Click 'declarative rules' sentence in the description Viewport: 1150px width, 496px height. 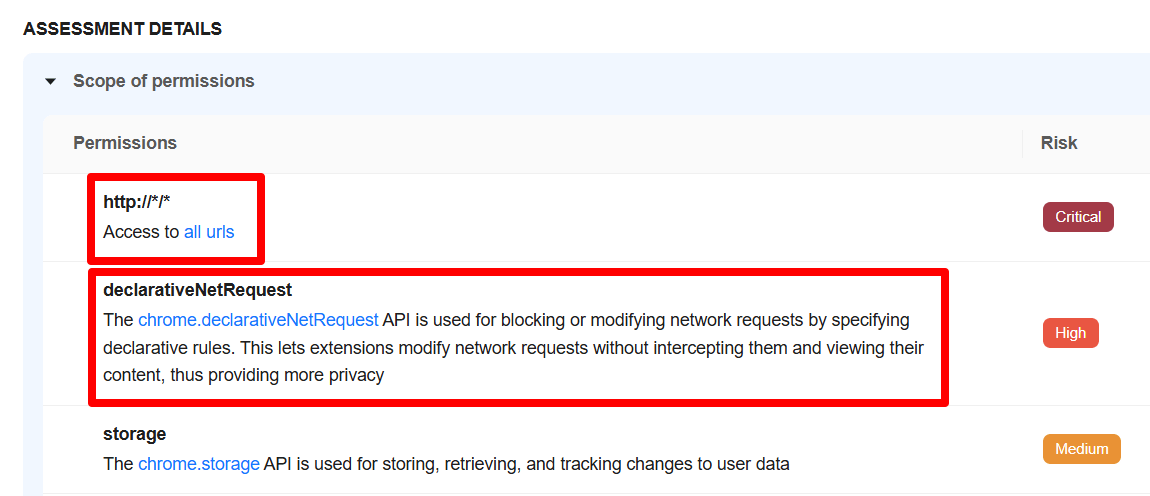click(160, 348)
